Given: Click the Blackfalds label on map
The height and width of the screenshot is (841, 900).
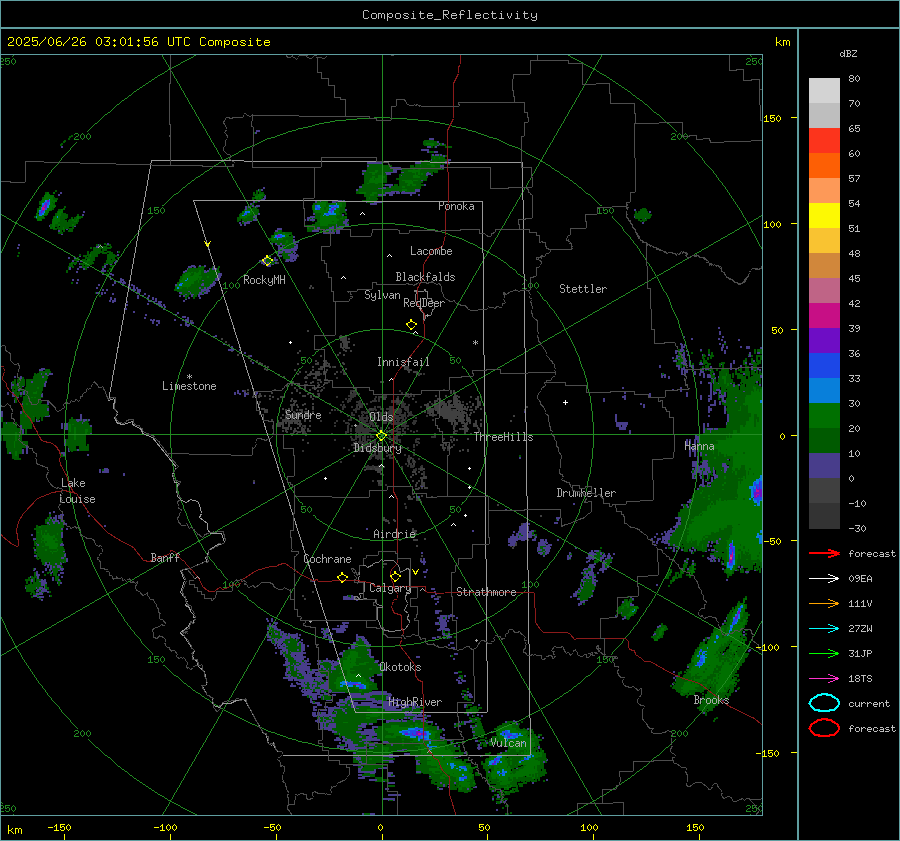Looking at the screenshot, I should point(425,277).
